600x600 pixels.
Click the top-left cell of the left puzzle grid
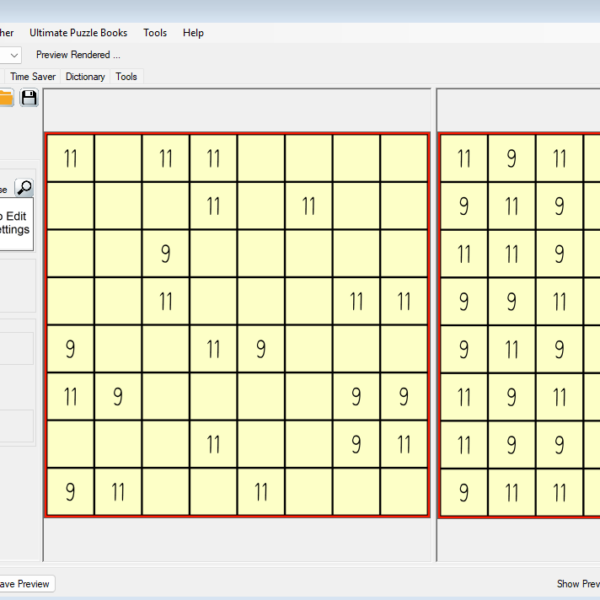70,158
